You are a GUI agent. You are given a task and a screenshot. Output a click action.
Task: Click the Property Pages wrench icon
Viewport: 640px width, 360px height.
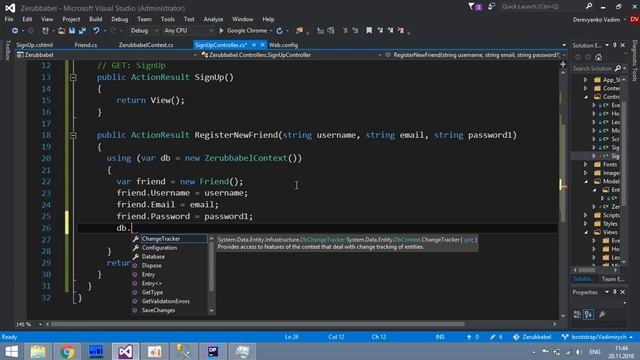tap(602, 314)
